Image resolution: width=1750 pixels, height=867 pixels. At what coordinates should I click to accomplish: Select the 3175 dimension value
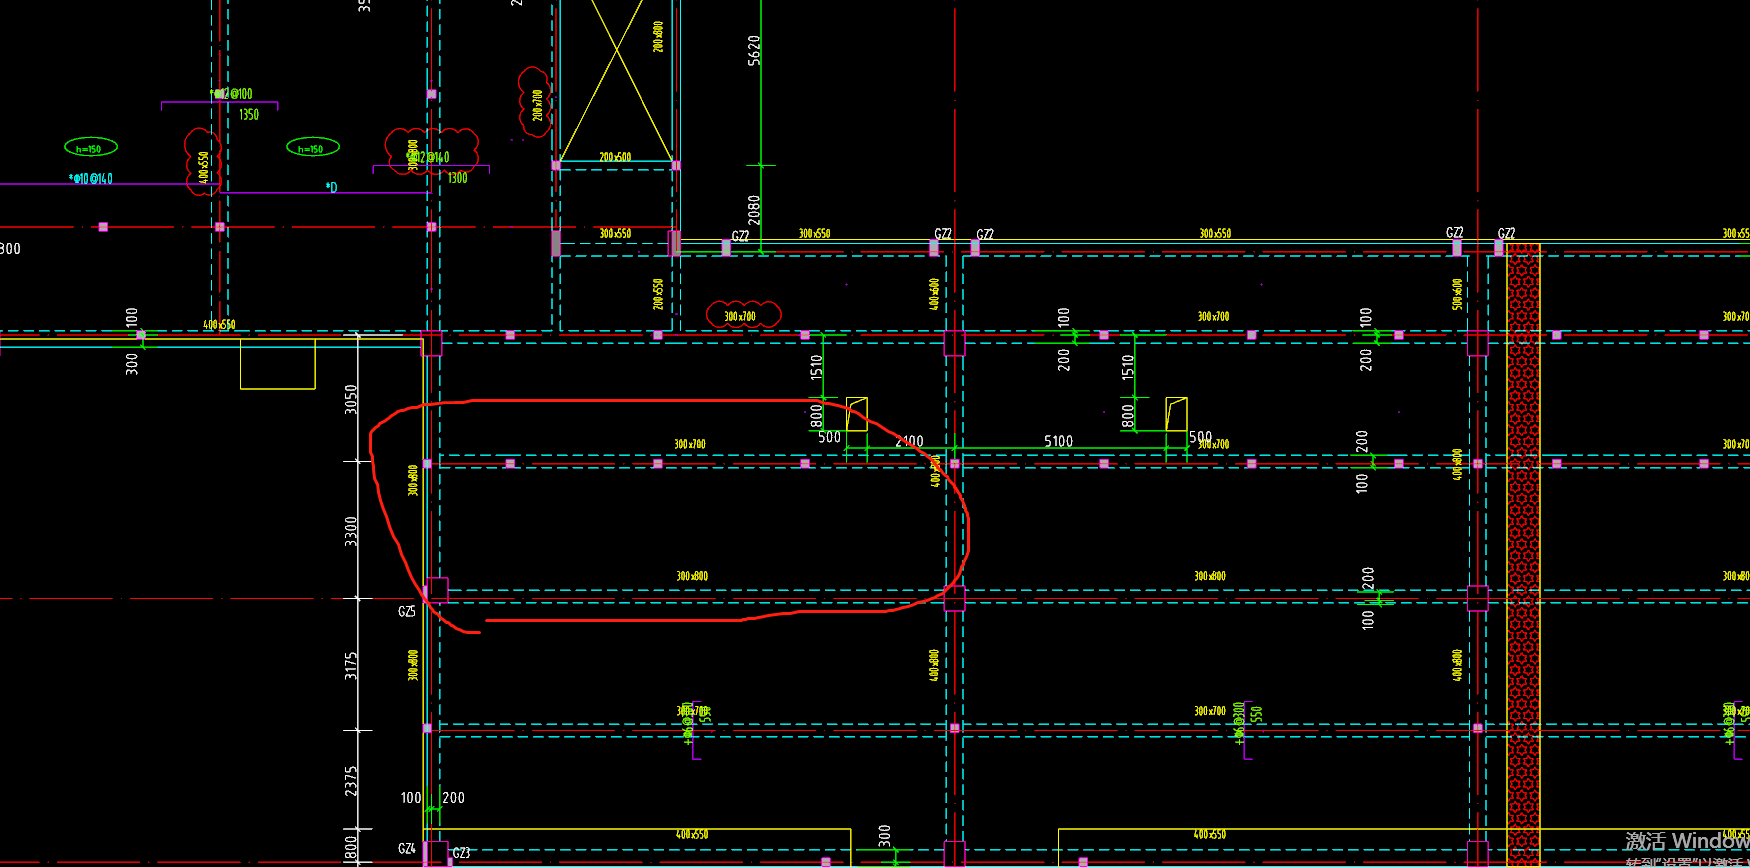pos(350,666)
